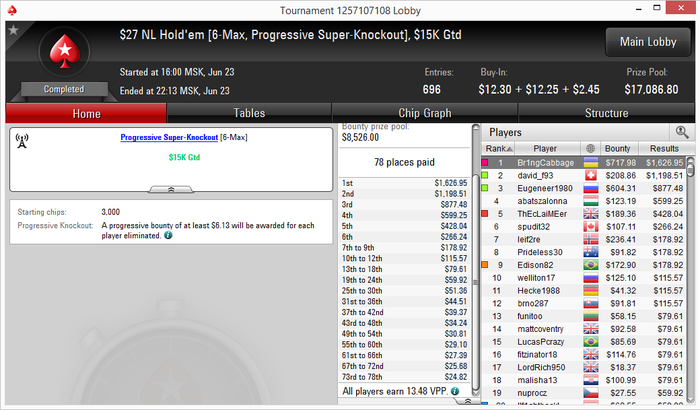Click the broadcast antenna icon in tournament panel
This screenshot has height=410, width=700.
pos(21,141)
